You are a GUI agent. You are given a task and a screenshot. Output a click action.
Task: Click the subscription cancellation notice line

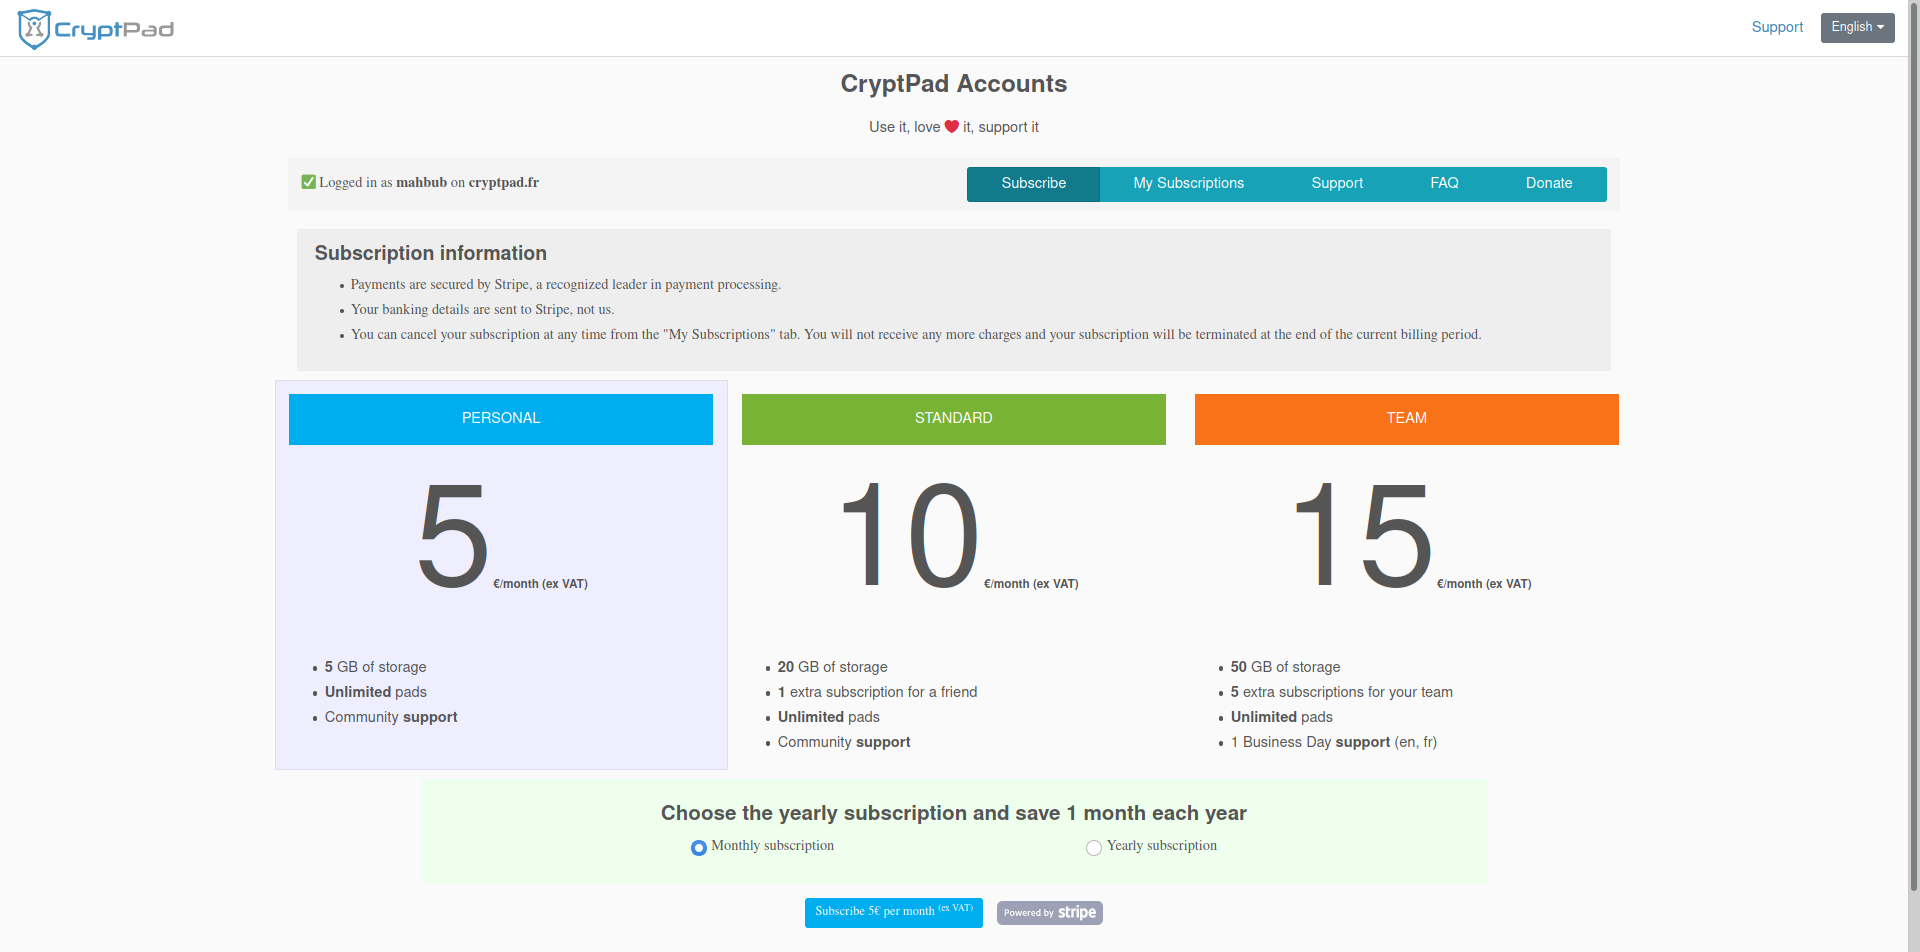[x=916, y=335]
